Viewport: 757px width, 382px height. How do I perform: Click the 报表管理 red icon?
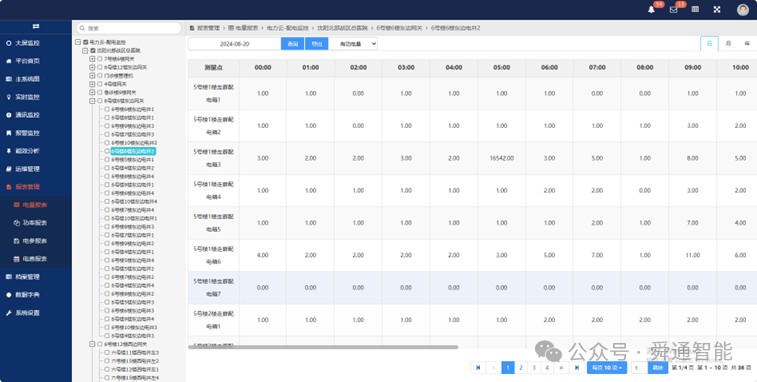(x=8, y=187)
